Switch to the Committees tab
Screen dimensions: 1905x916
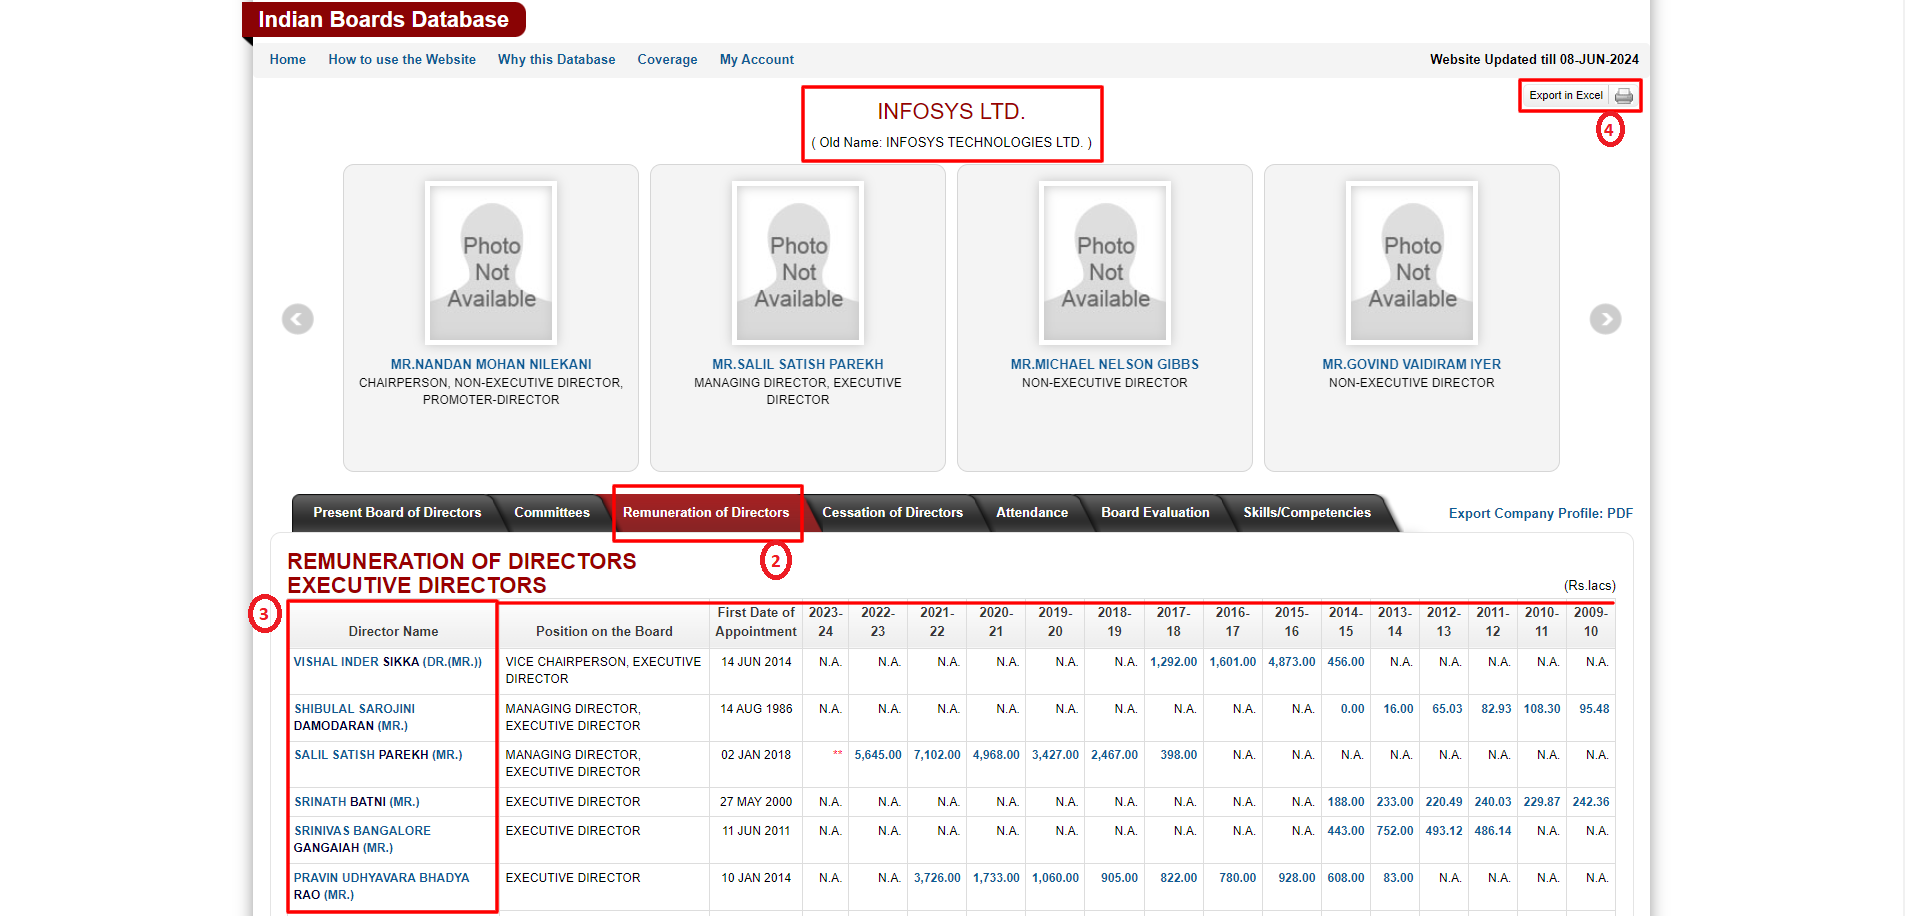pos(552,513)
